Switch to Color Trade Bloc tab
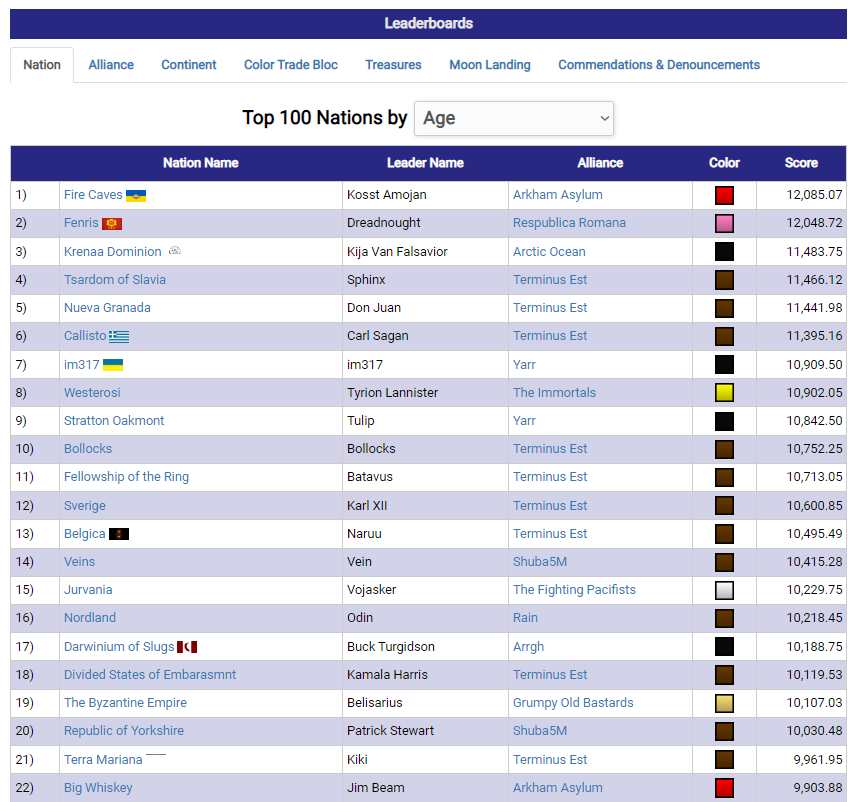Image resolution: width=848 pixels, height=802 pixels. 290,65
